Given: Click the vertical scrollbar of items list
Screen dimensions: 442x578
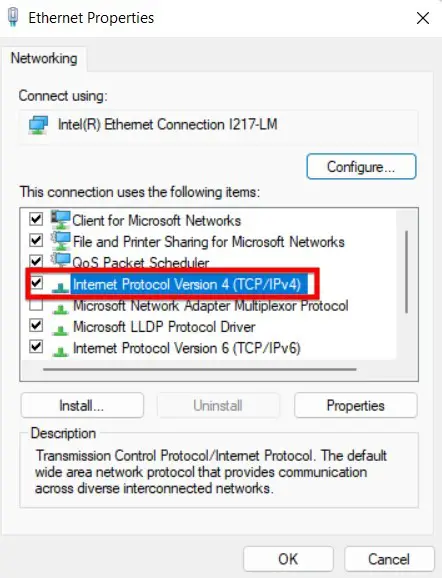Looking at the screenshot, I should [407, 272].
